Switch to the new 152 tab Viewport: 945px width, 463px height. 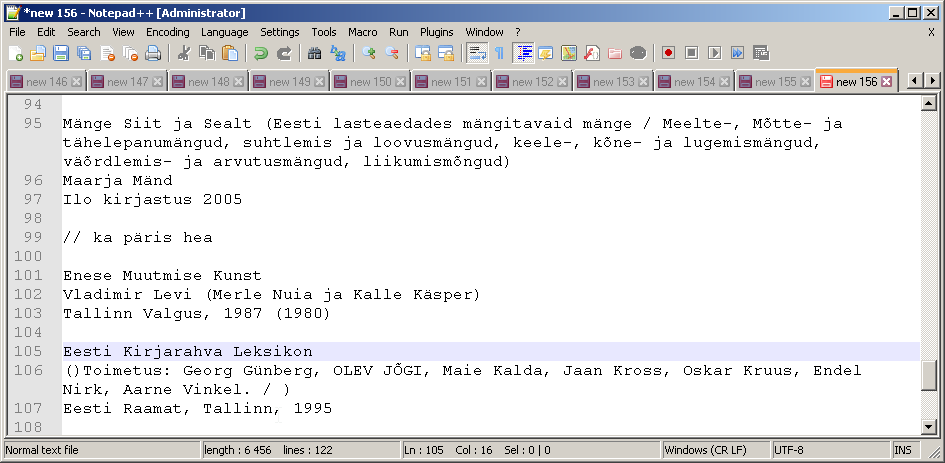(x=532, y=82)
